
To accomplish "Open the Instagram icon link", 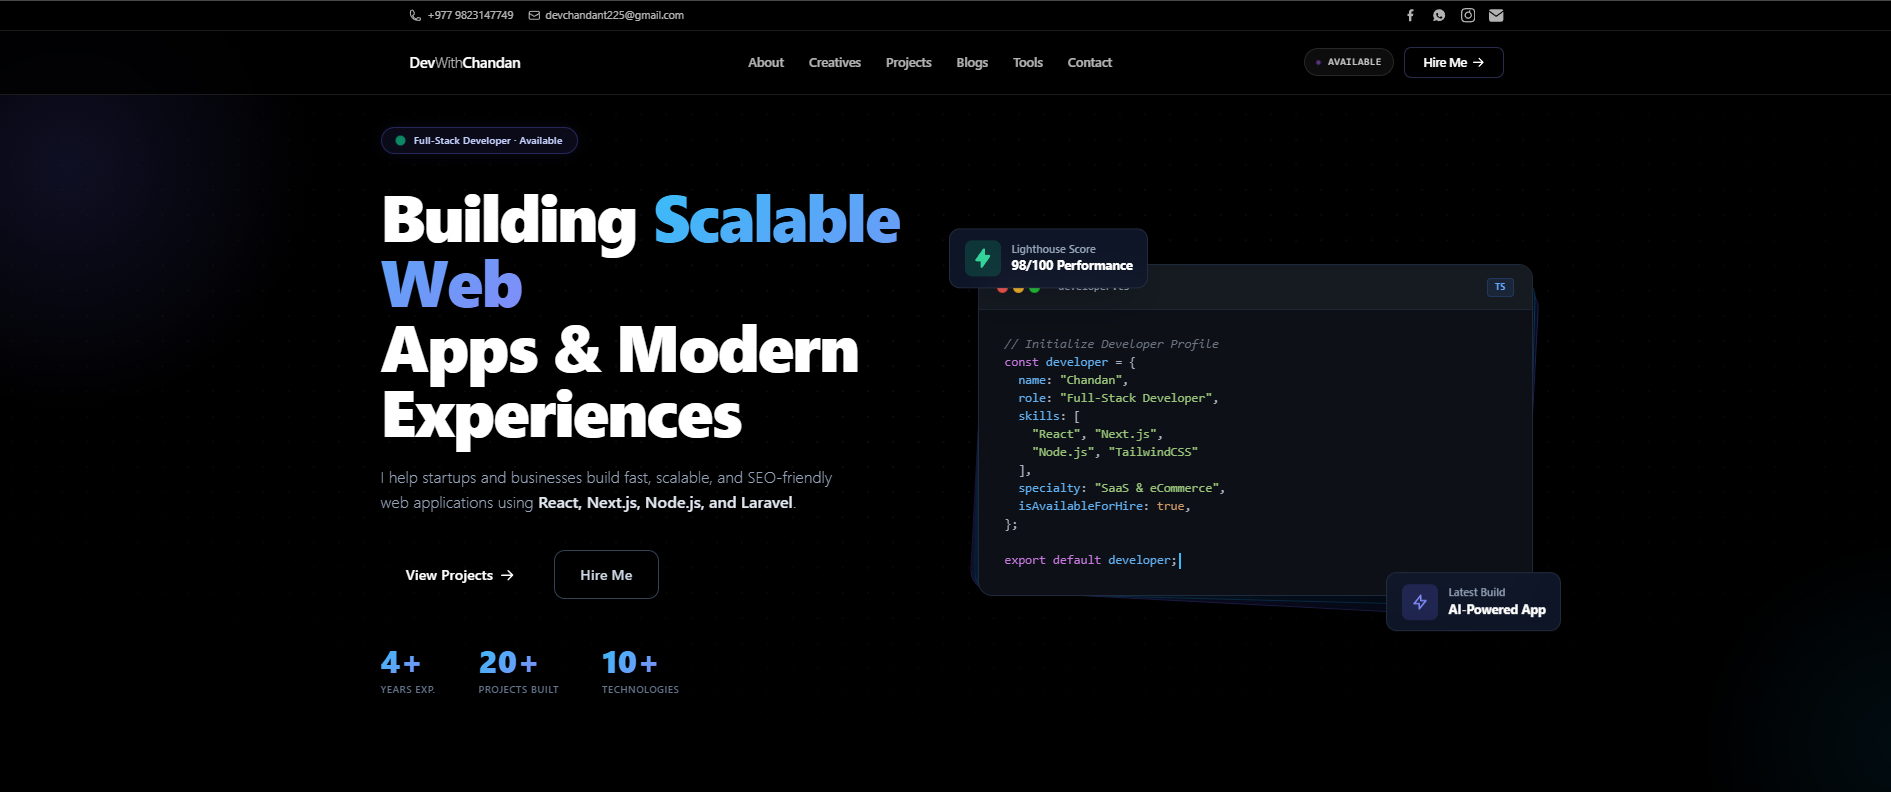I will pyautogui.click(x=1468, y=15).
